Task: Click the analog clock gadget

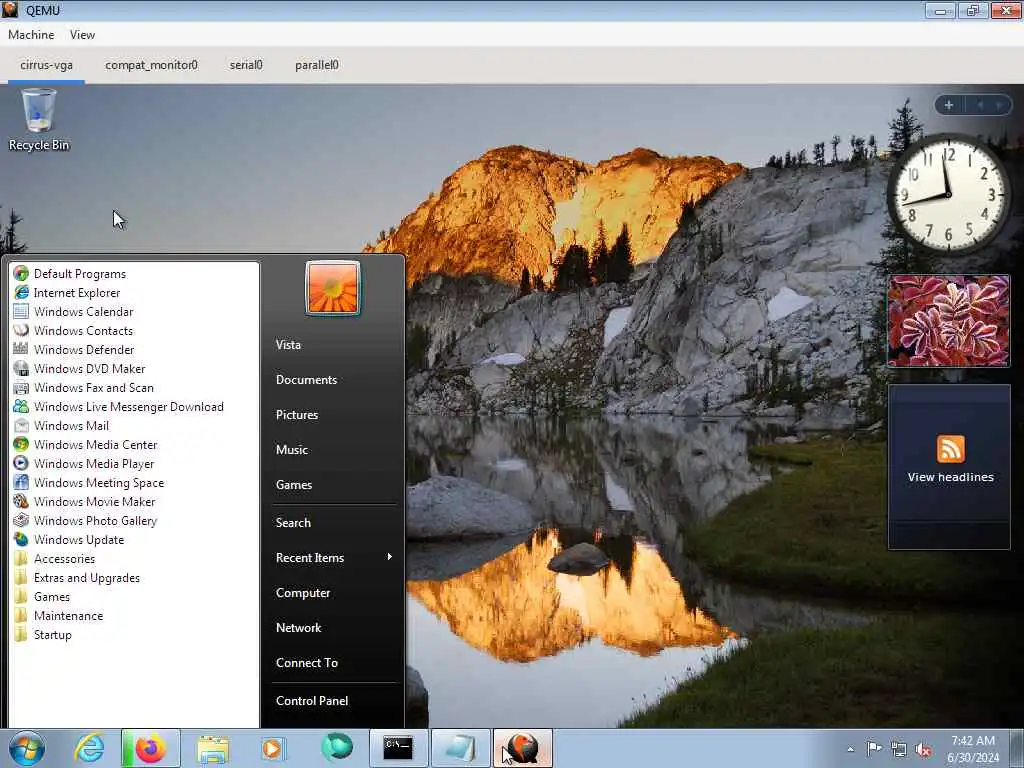Action: pos(948,194)
